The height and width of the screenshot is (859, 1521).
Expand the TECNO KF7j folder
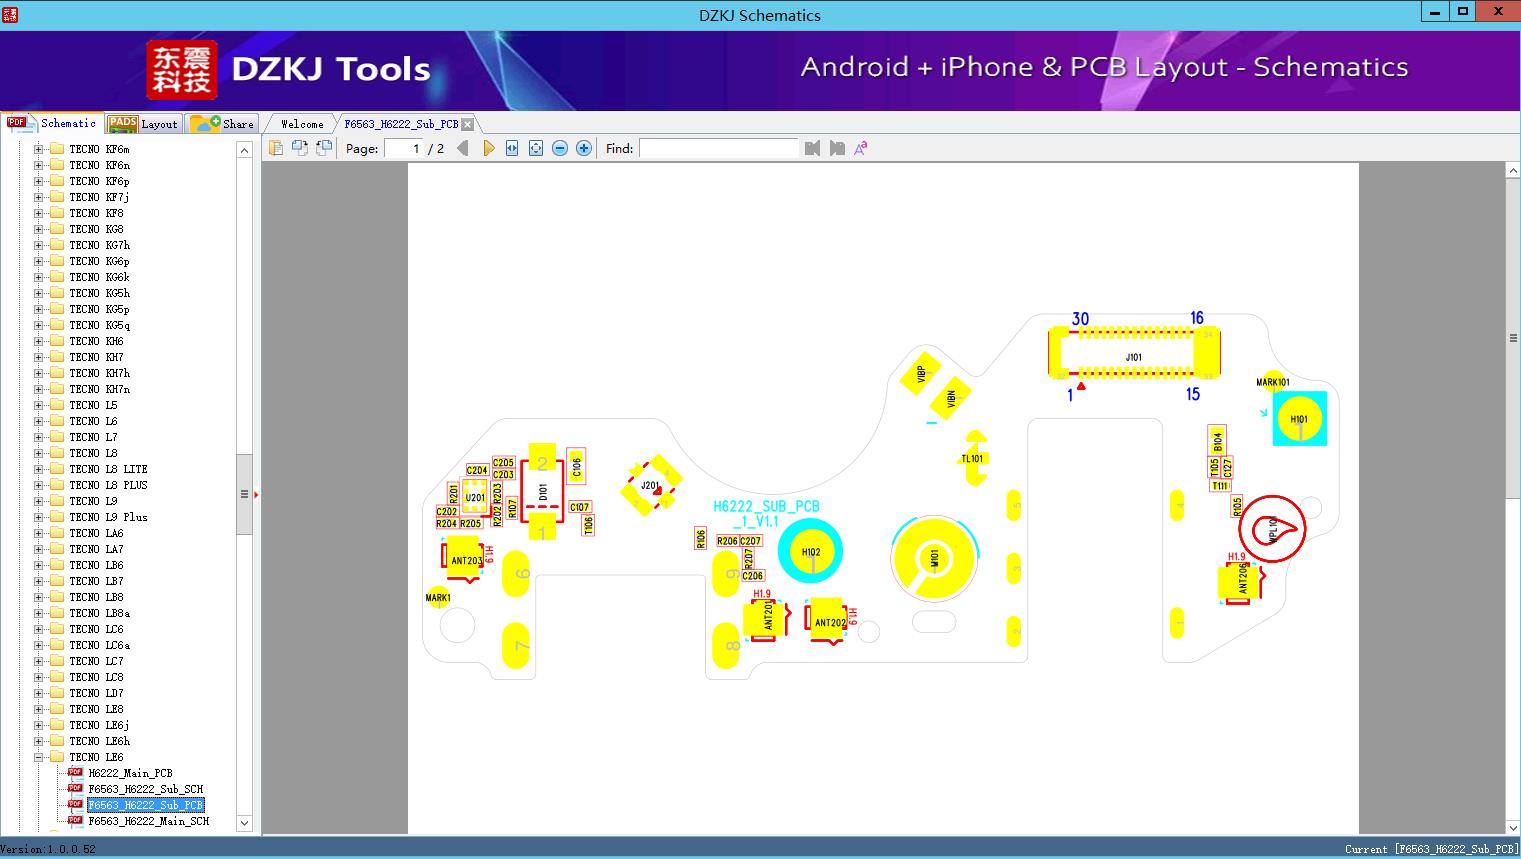pos(39,197)
